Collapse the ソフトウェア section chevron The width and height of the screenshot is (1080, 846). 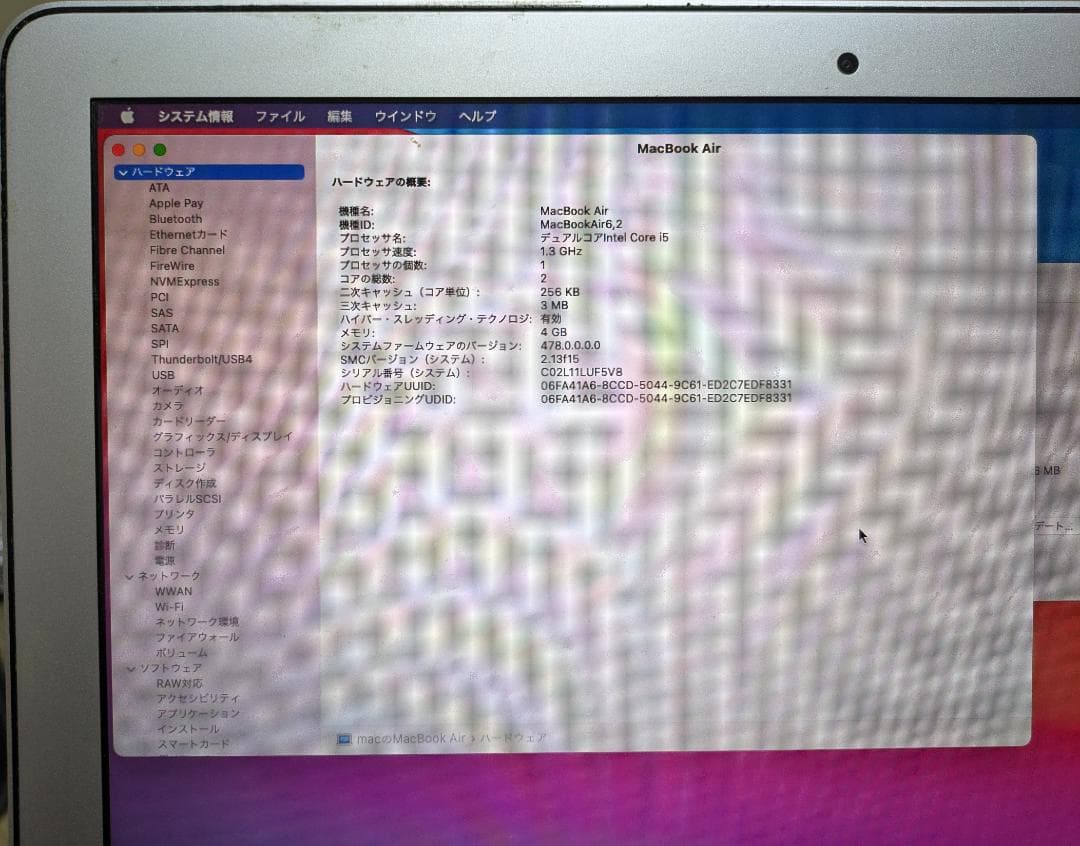pos(132,669)
